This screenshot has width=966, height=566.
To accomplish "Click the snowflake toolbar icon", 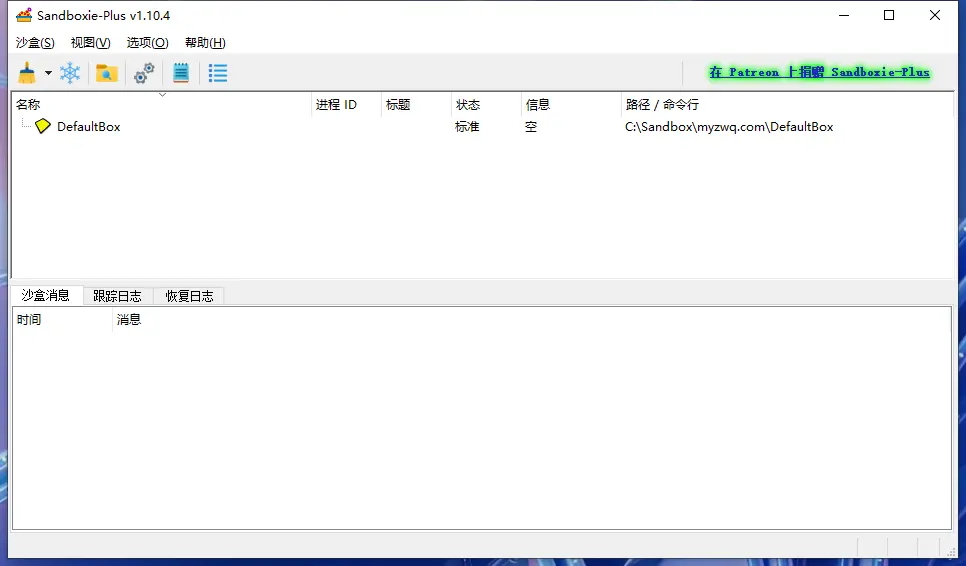I will coord(70,73).
